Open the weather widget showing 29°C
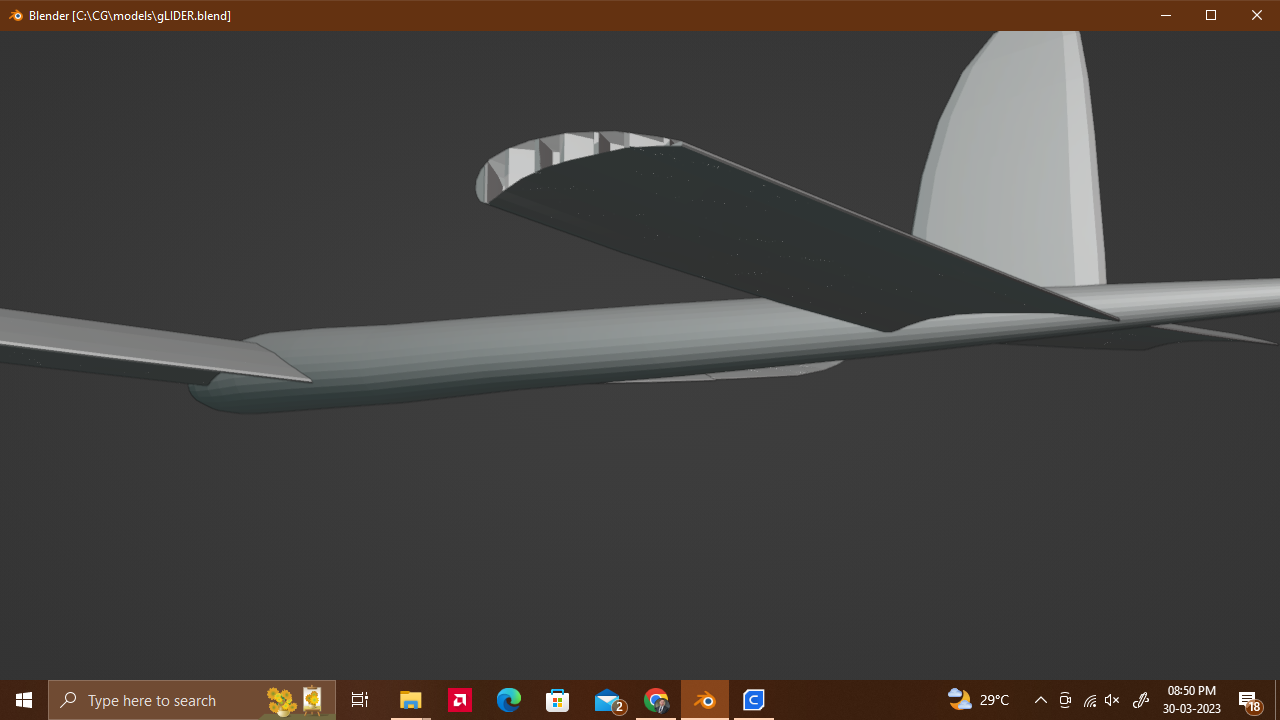 point(979,700)
